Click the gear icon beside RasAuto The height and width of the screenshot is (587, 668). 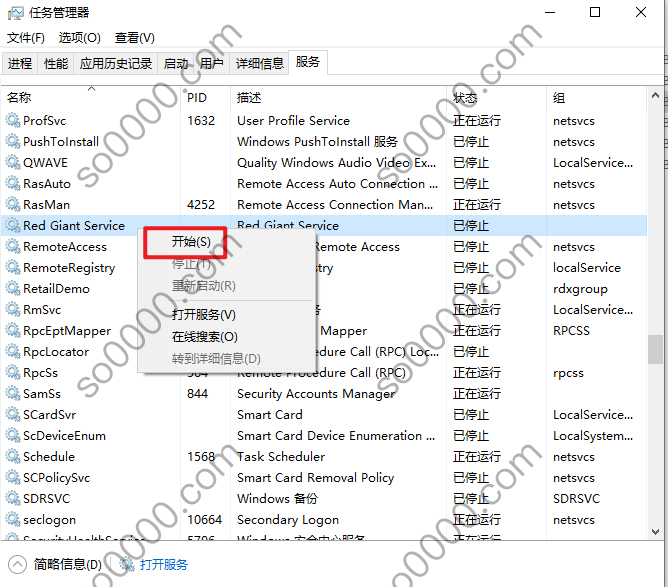click(x=13, y=183)
